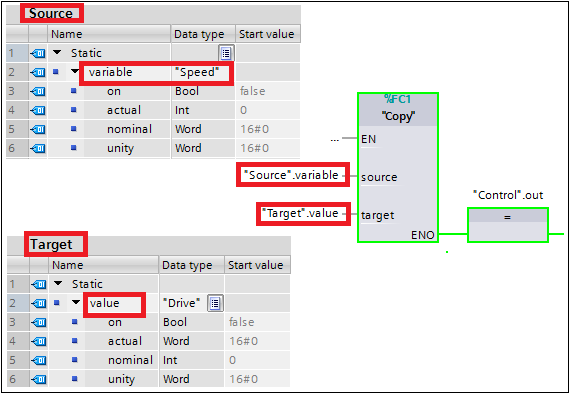Select the "Speed" data type cell
Screen dimensions: 571x394
click(202, 72)
